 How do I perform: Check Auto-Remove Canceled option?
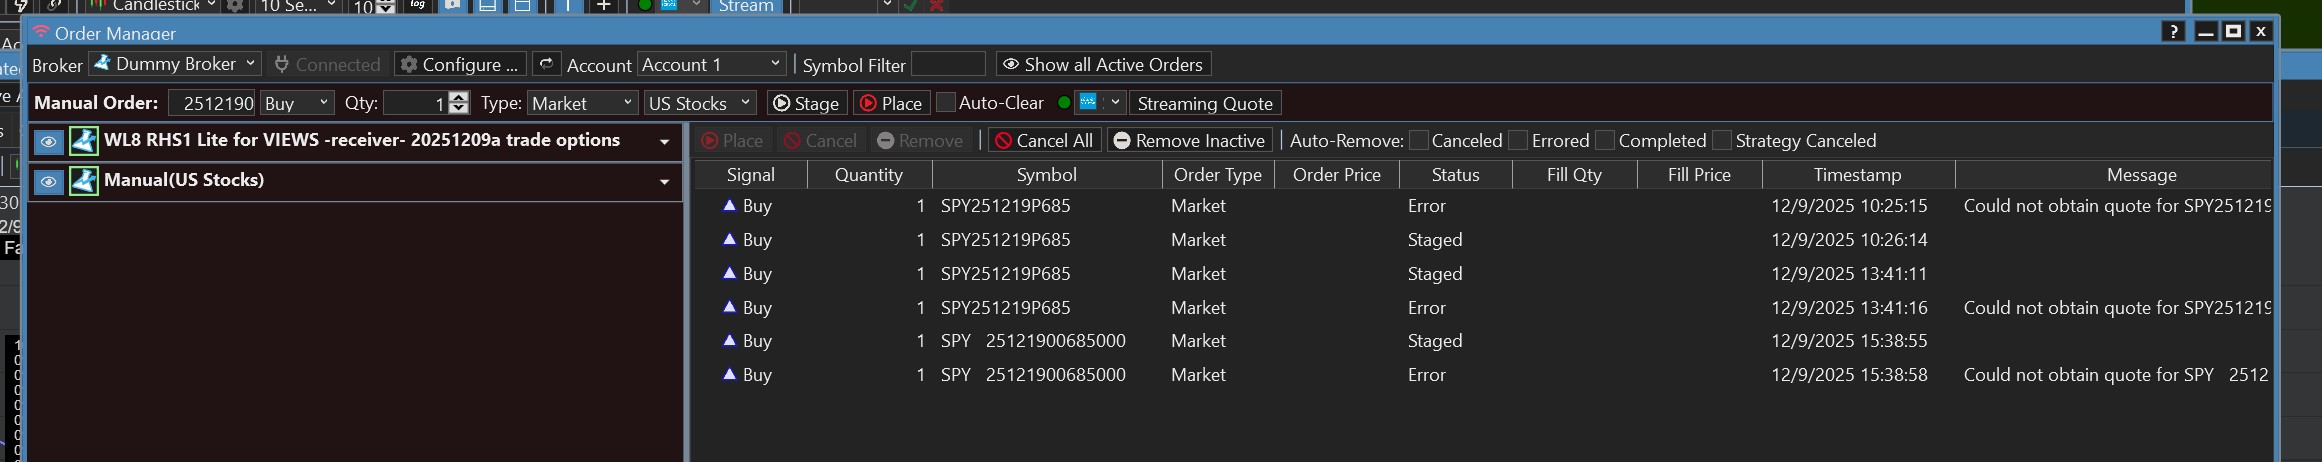tap(1418, 141)
